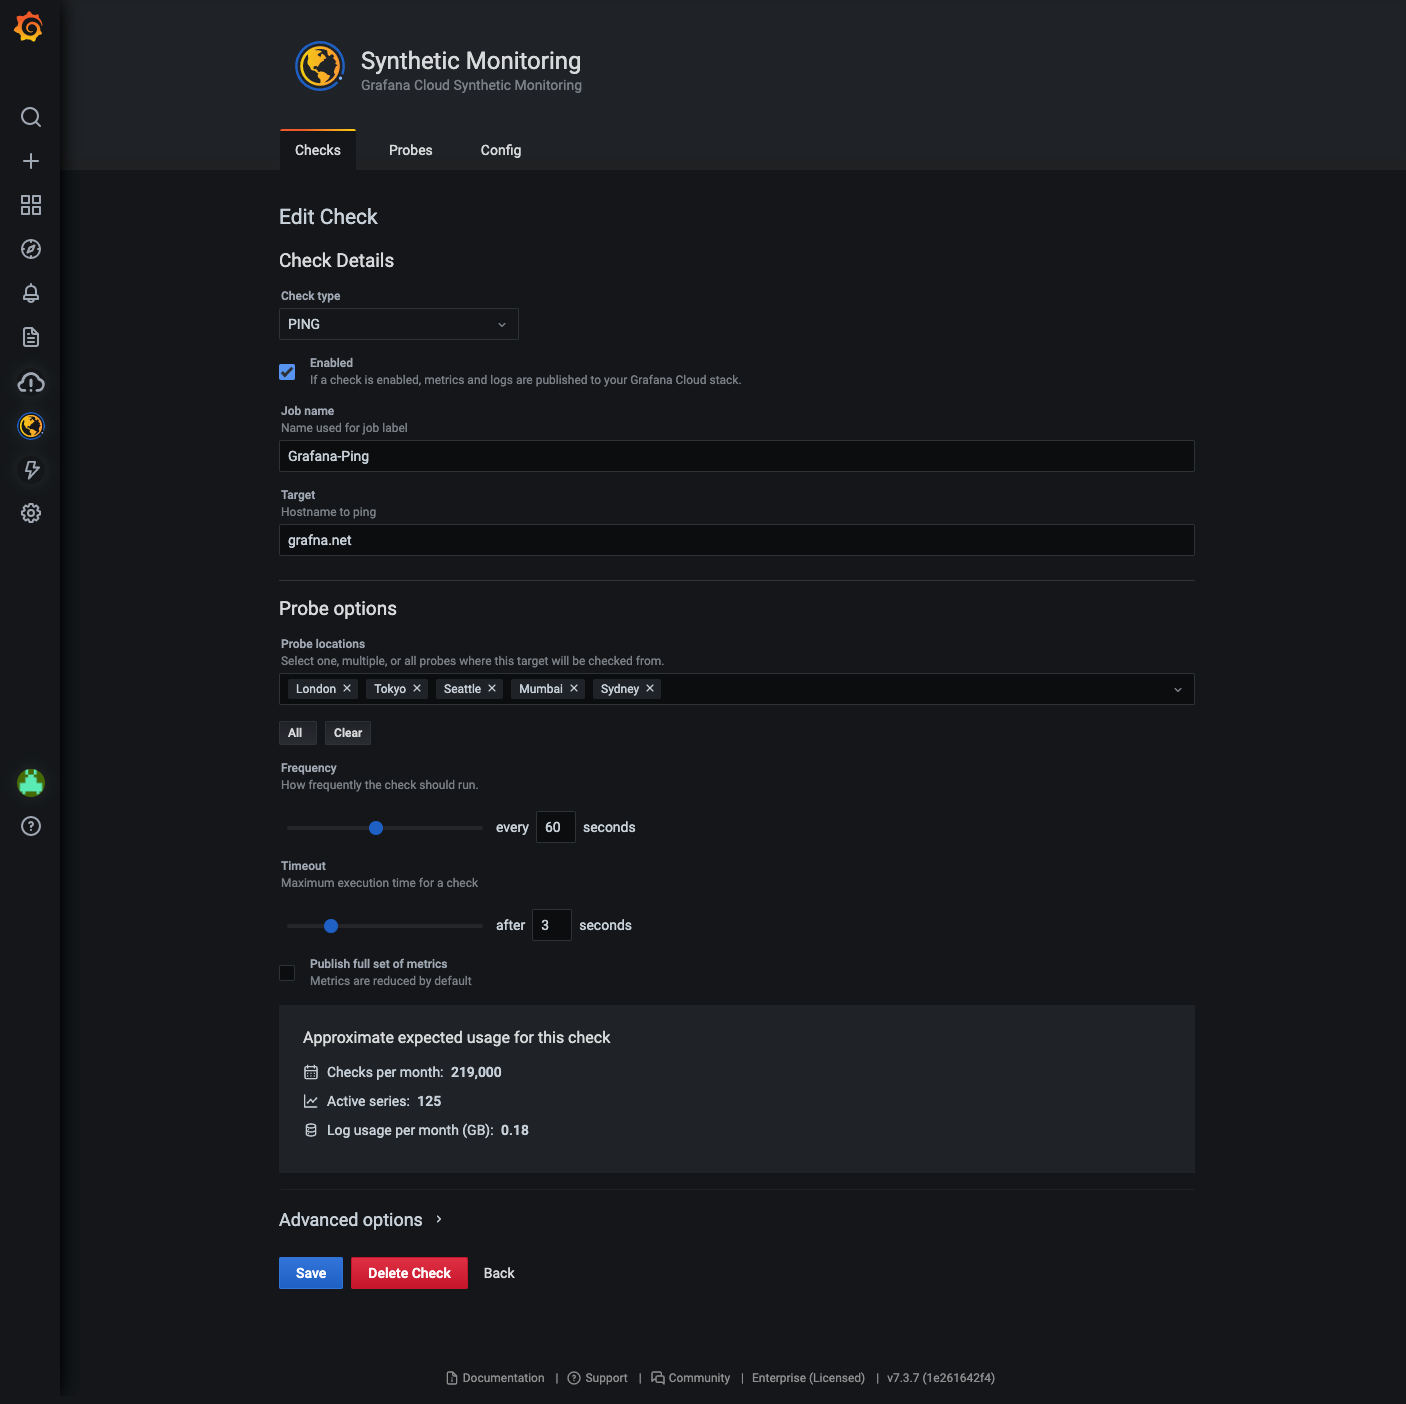Expand Advanced options section
The height and width of the screenshot is (1404, 1406).
[361, 1220]
